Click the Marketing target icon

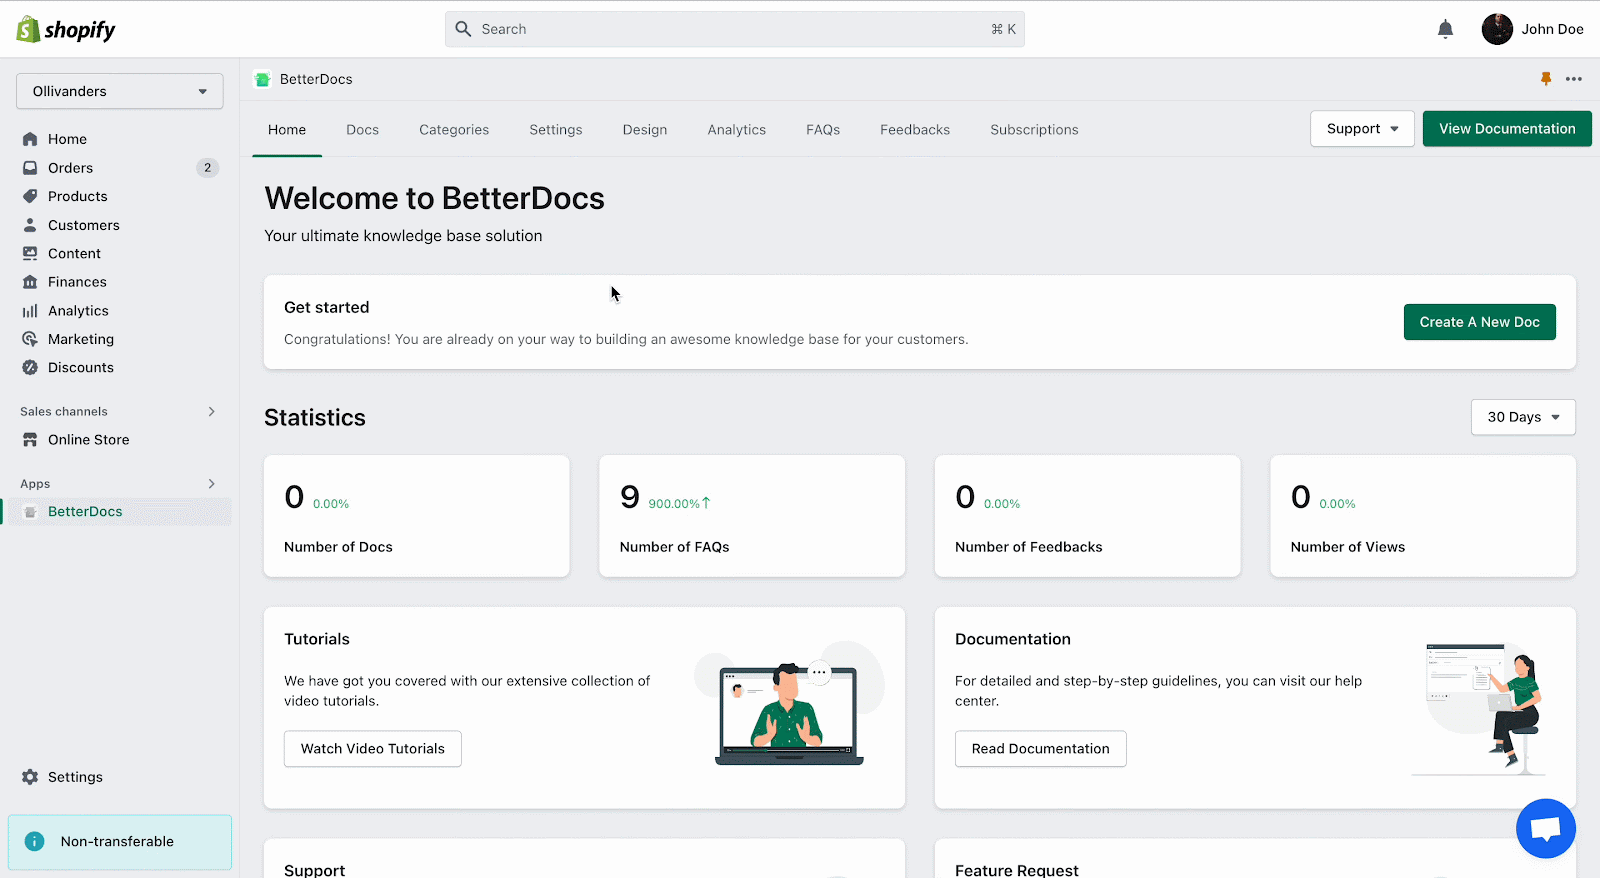(30, 339)
